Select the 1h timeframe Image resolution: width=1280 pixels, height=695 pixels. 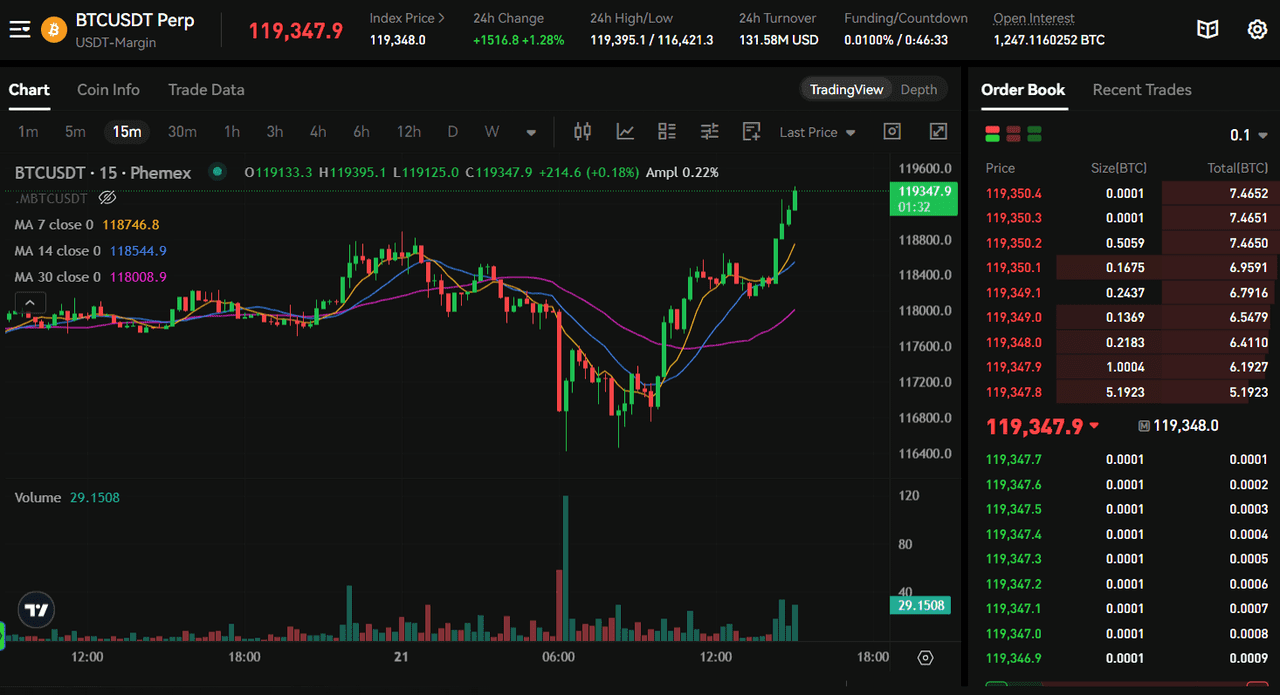click(x=232, y=131)
